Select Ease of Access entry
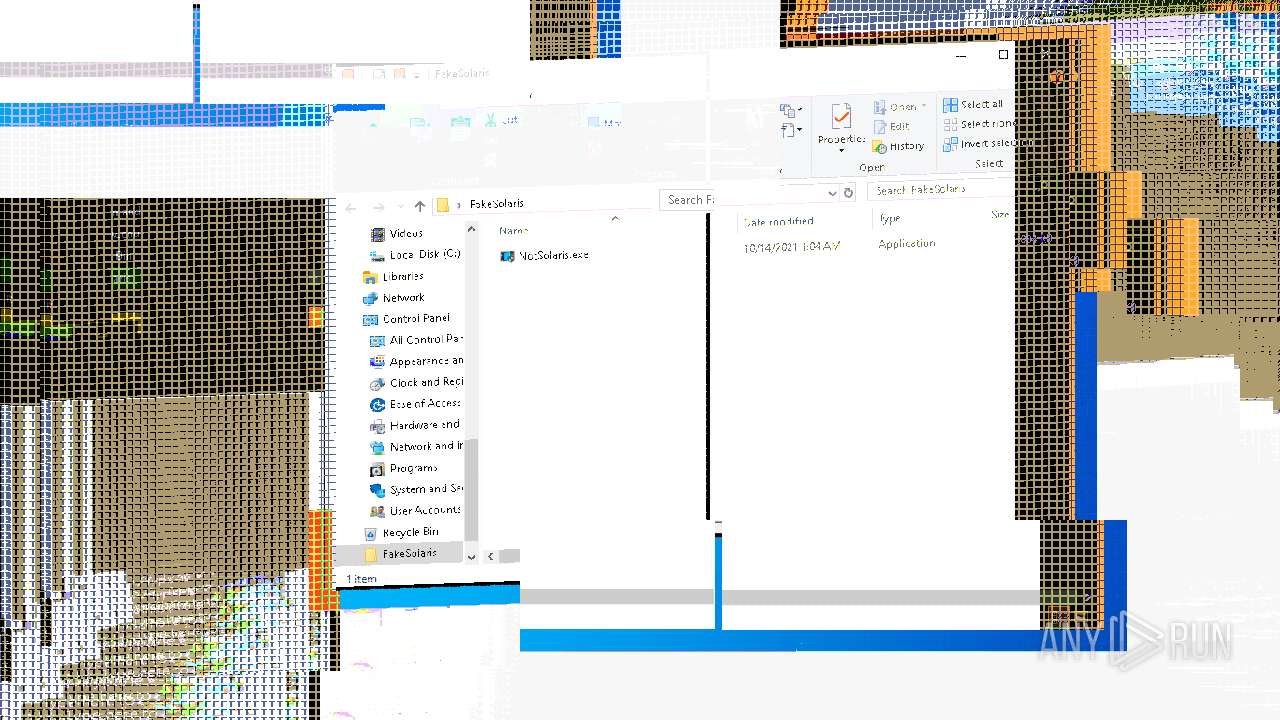This screenshot has height=720, width=1280. [x=416, y=403]
